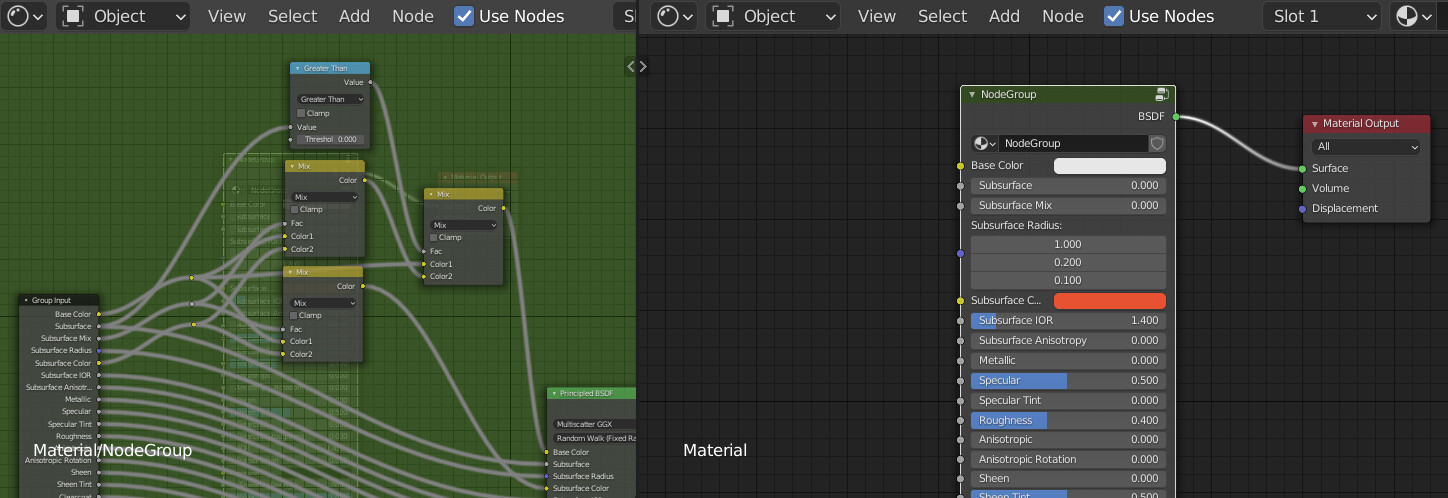Click Subsurface Radius socket on NodeGroup node
Image resolution: width=1448 pixels, height=498 pixels.
pos(960,253)
